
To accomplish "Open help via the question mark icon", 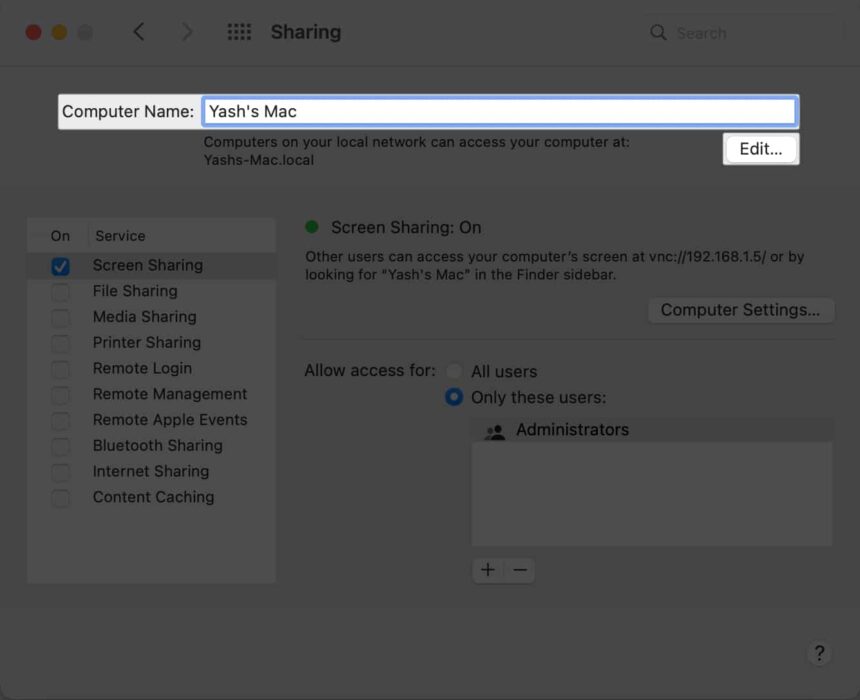I will pos(819,653).
